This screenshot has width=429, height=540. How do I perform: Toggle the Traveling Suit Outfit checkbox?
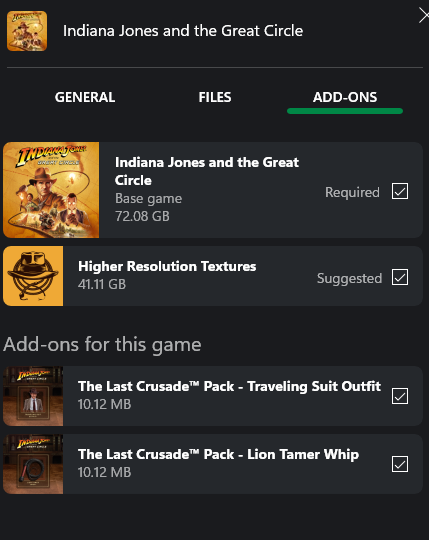tap(400, 396)
